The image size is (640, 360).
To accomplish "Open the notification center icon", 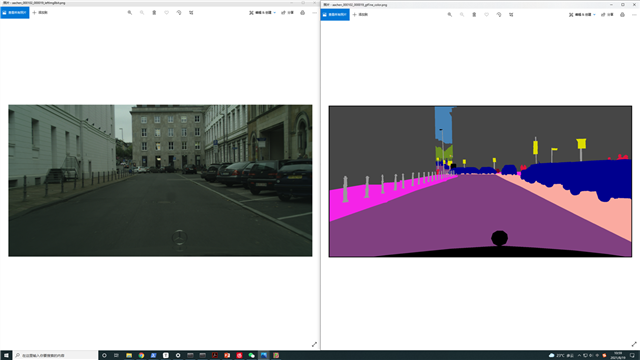I will [632, 356].
